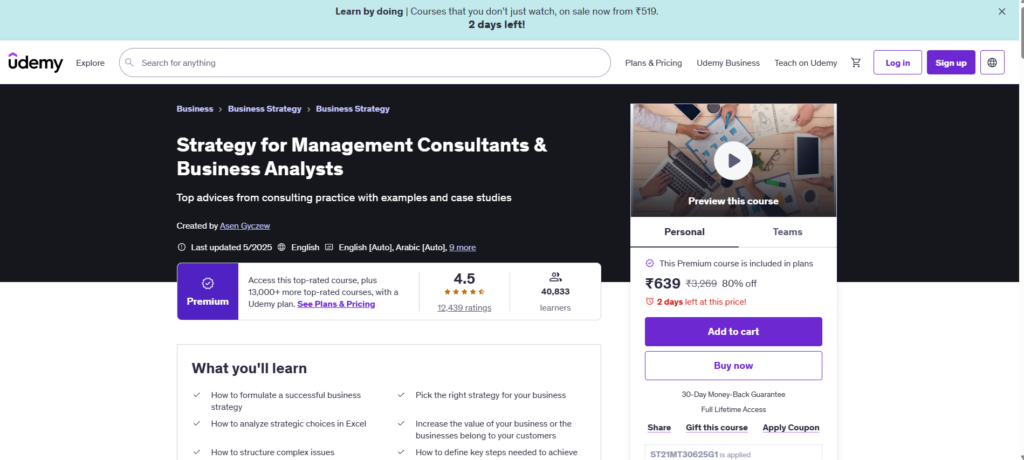The height and width of the screenshot is (460, 1024).
Task: Click the Buy now button
Action: 733,366
